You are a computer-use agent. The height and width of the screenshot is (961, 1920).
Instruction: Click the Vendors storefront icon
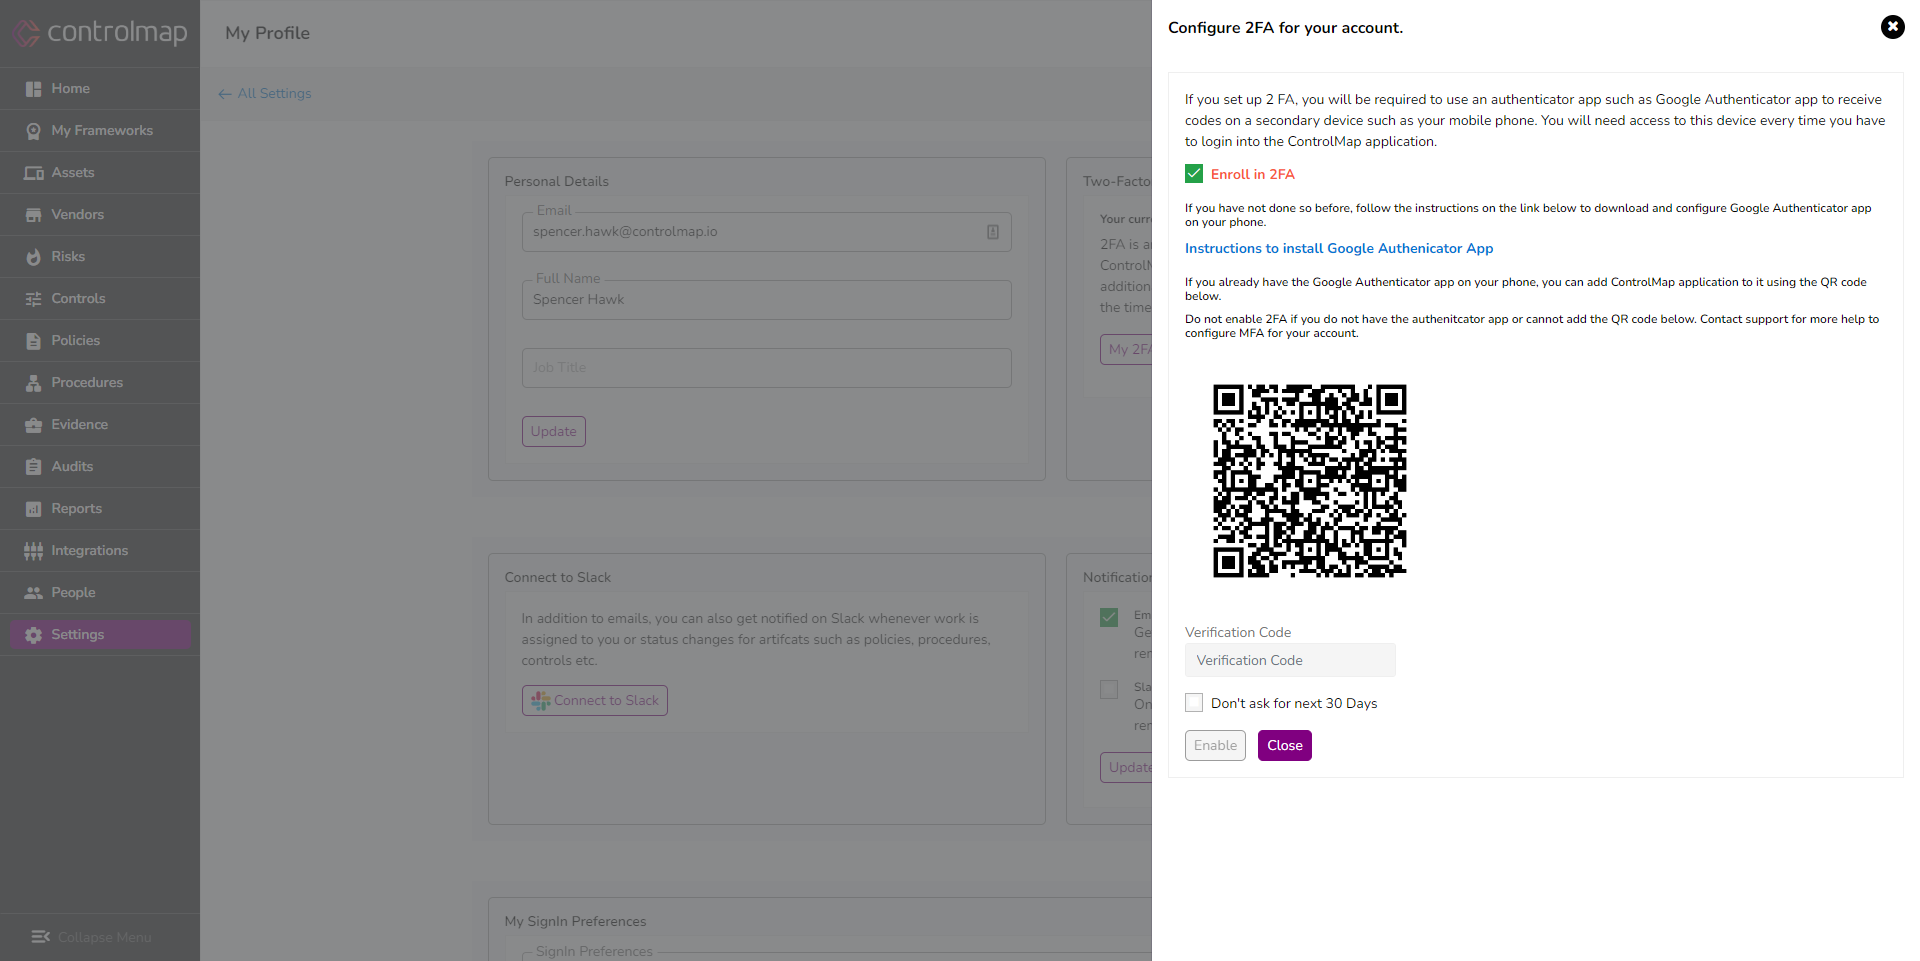tap(33, 215)
